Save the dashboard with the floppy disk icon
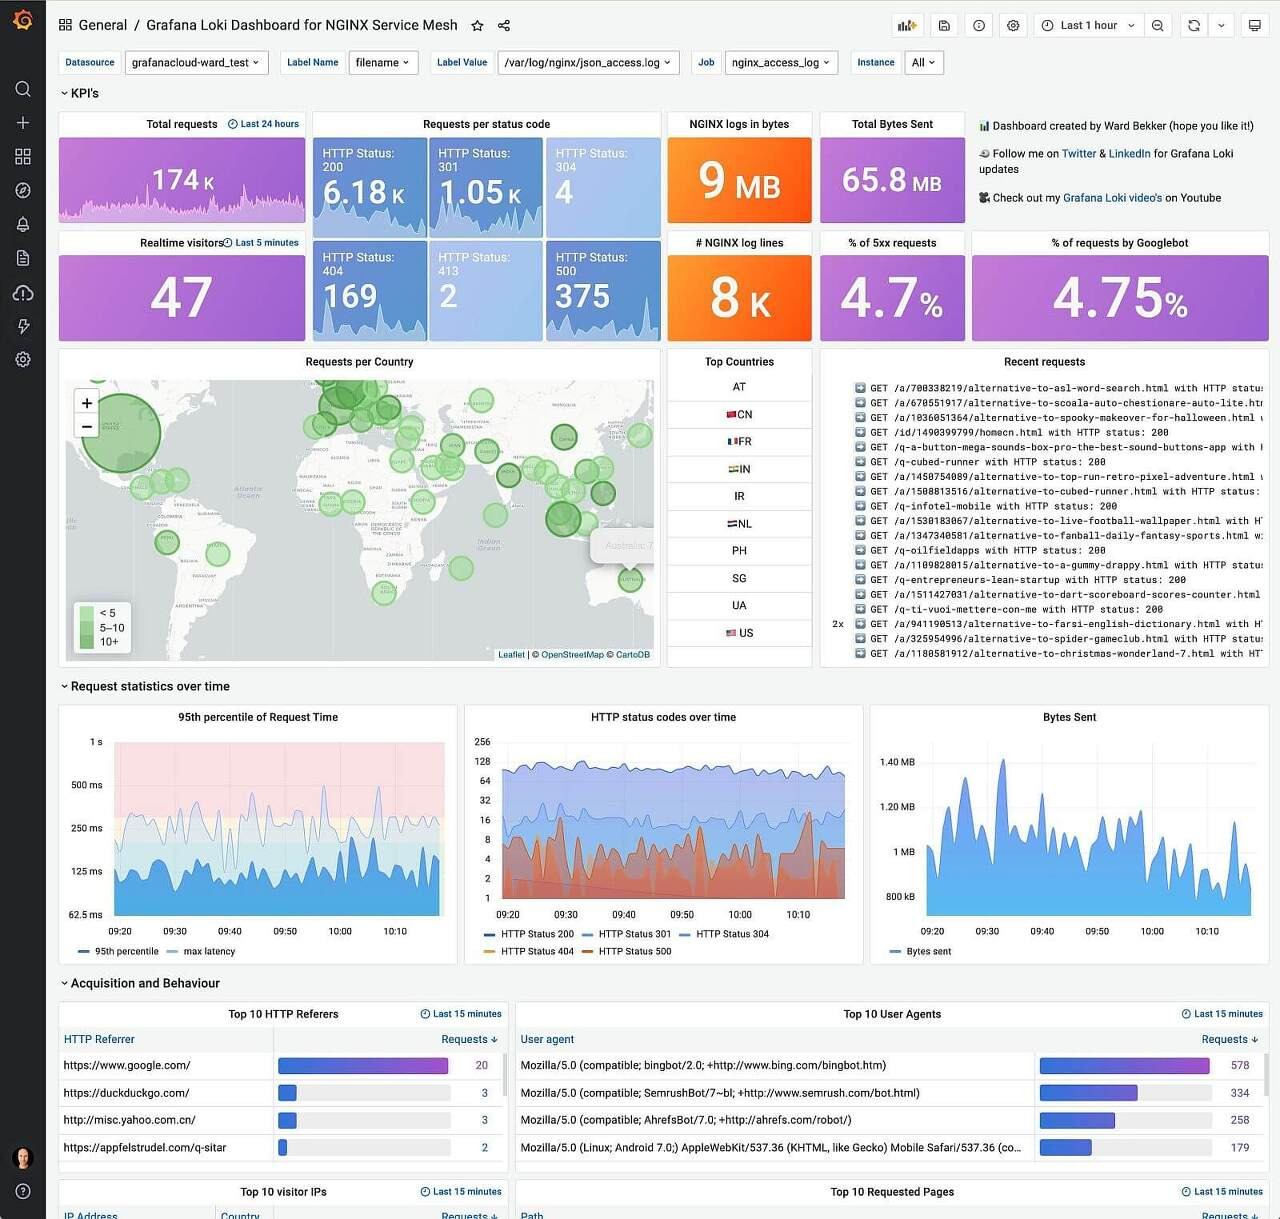 click(x=944, y=25)
